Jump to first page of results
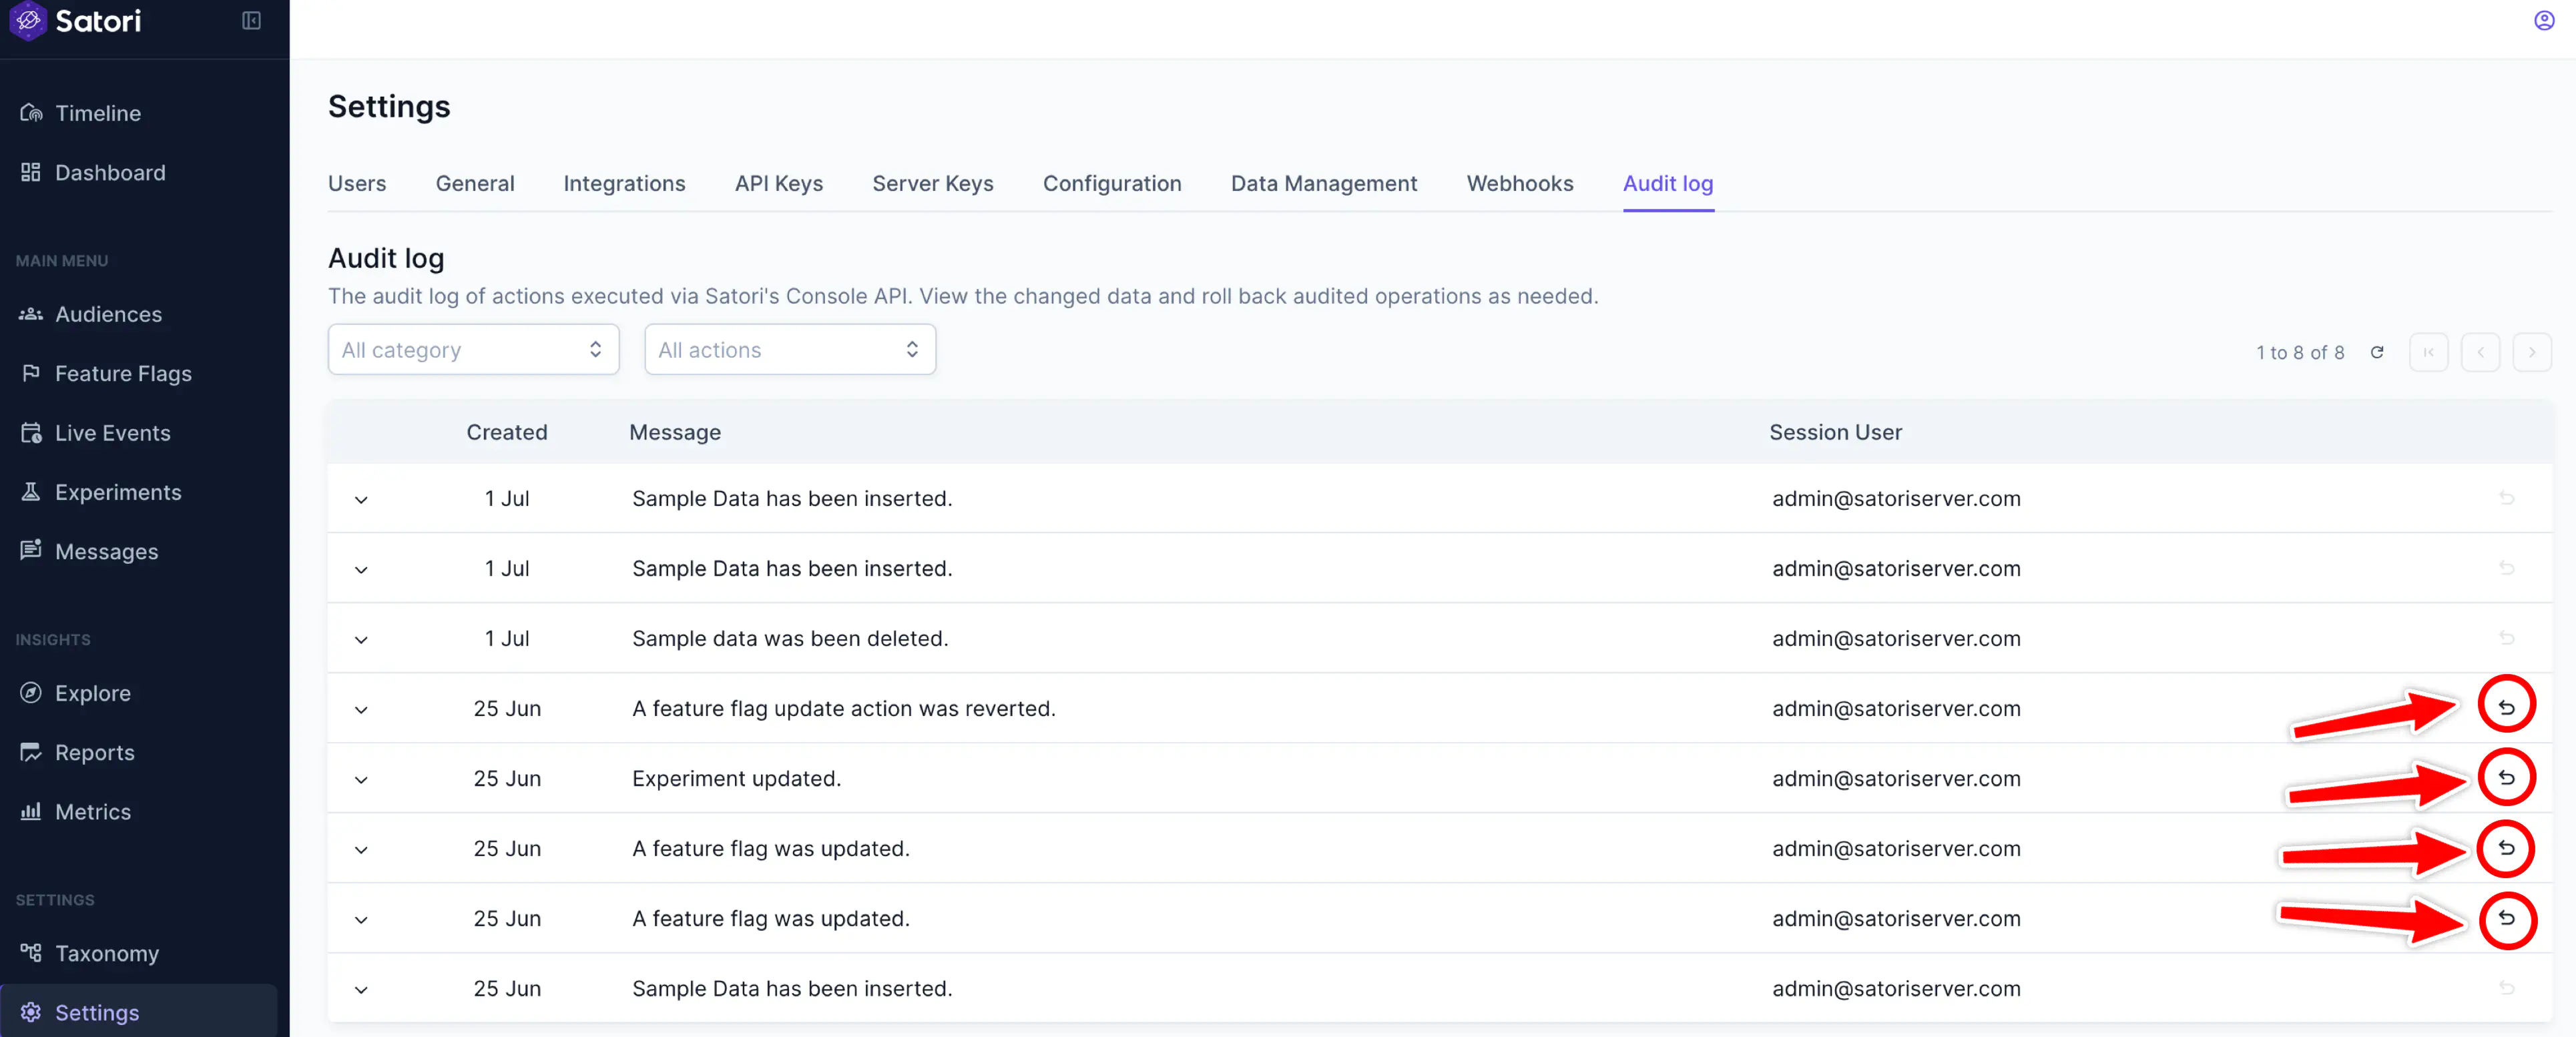Viewport: 2576px width, 1037px height. coord(2428,352)
